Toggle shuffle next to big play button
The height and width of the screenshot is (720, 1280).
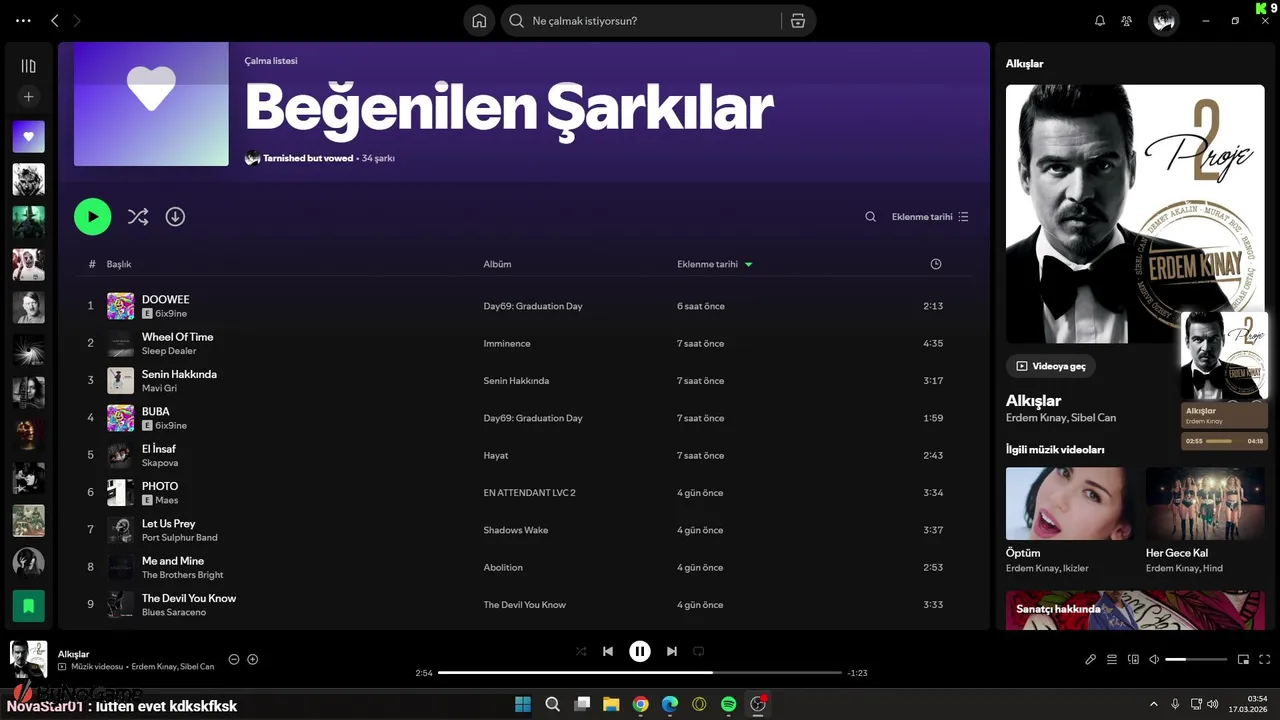click(x=138, y=216)
